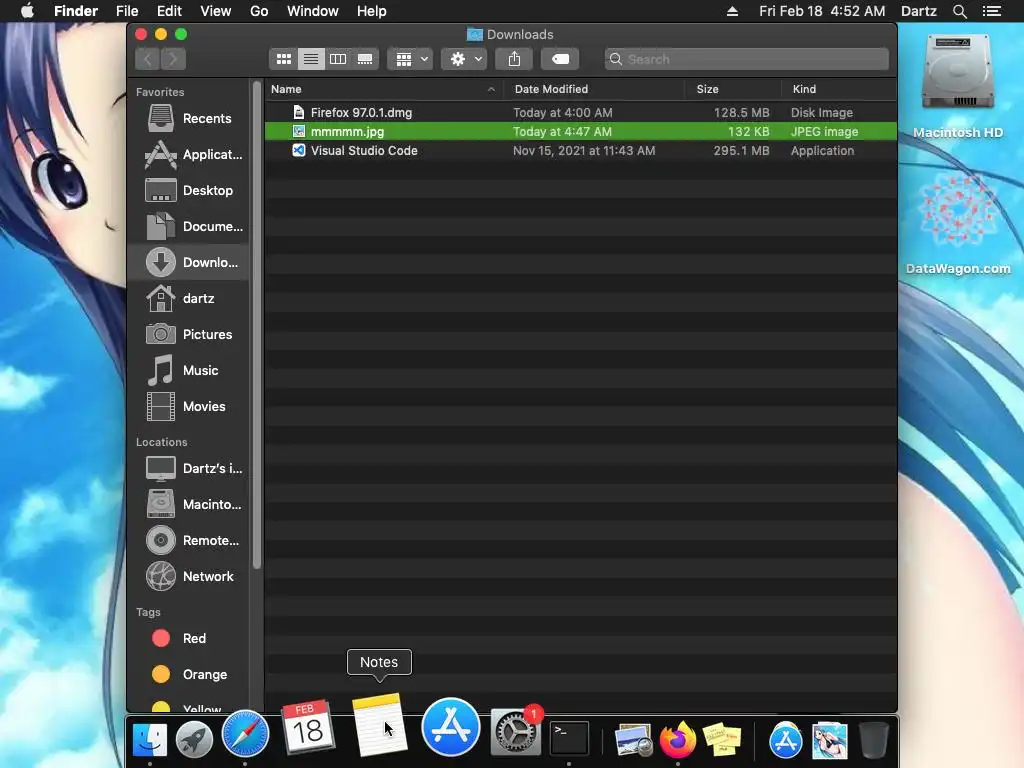Open Pictures in the sidebar

tap(189, 334)
